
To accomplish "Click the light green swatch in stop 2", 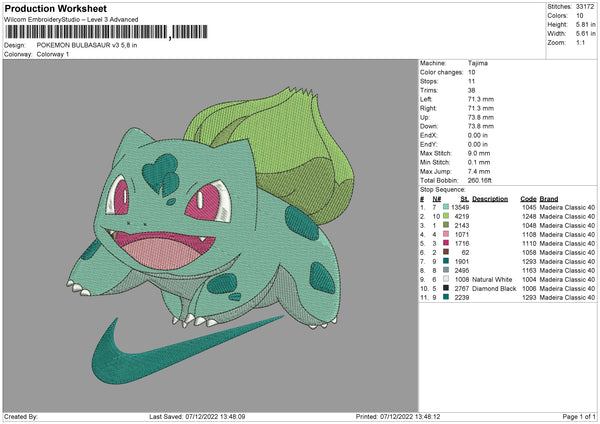I will tap(446, 216).
